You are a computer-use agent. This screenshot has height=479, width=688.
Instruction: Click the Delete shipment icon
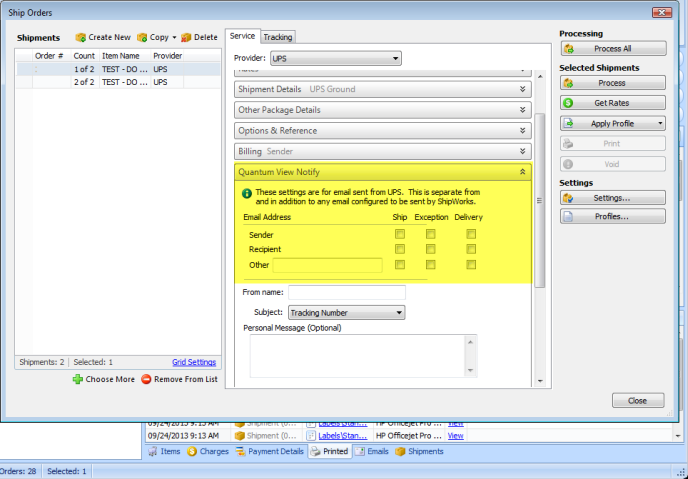[186, 37]
